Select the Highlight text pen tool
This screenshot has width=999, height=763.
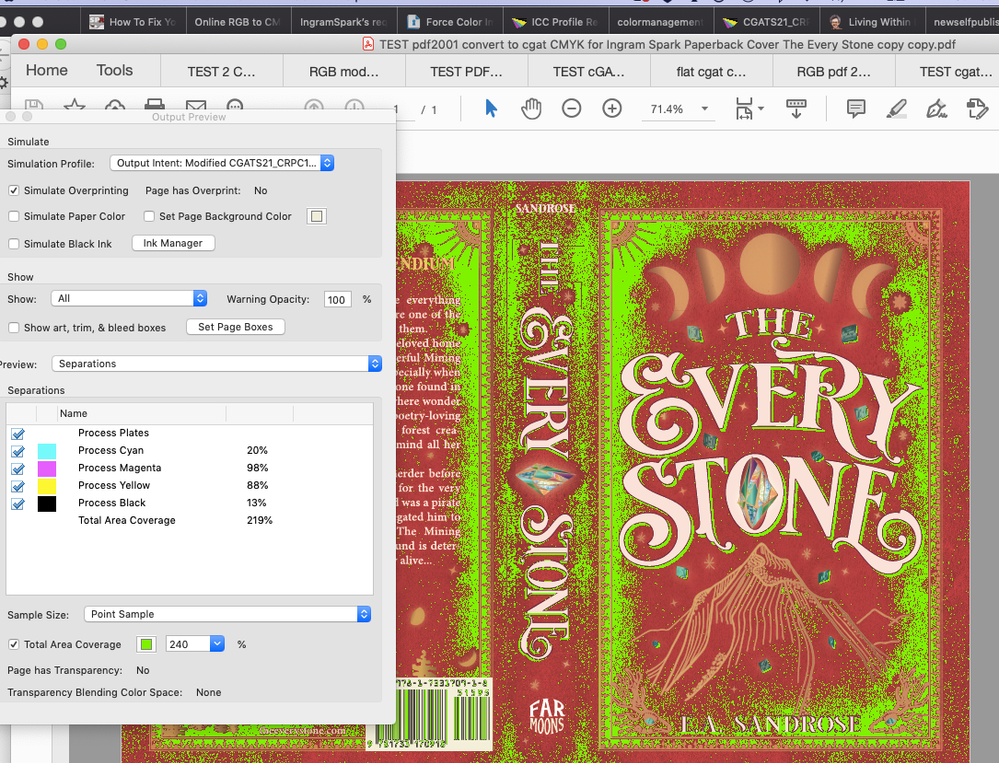(896, 109)
